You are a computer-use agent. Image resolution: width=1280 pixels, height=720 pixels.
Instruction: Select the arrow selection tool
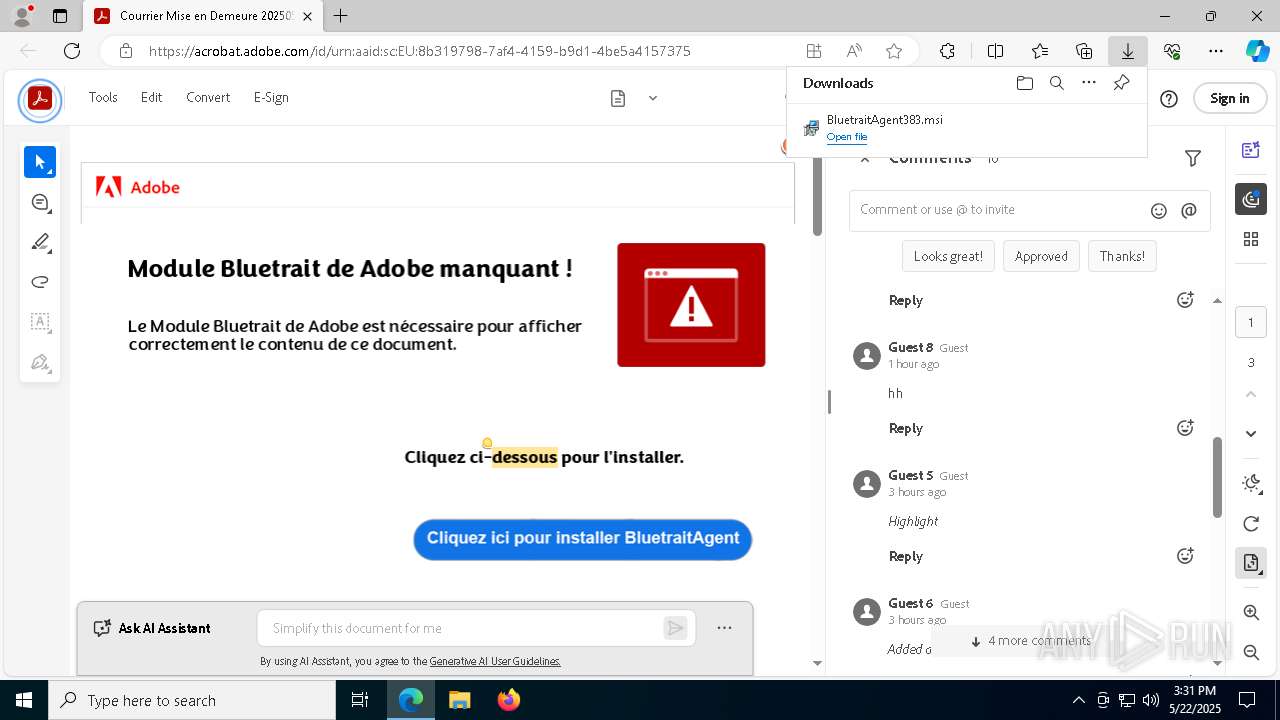tap(40, 162)
